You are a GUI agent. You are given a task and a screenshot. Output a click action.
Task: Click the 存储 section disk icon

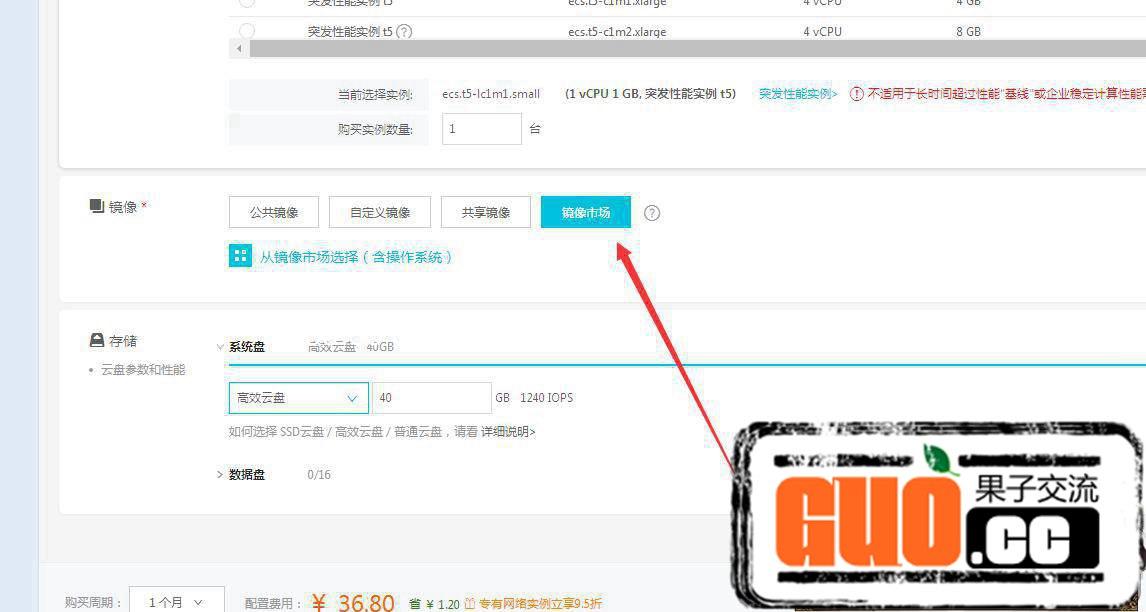[97, 340]
